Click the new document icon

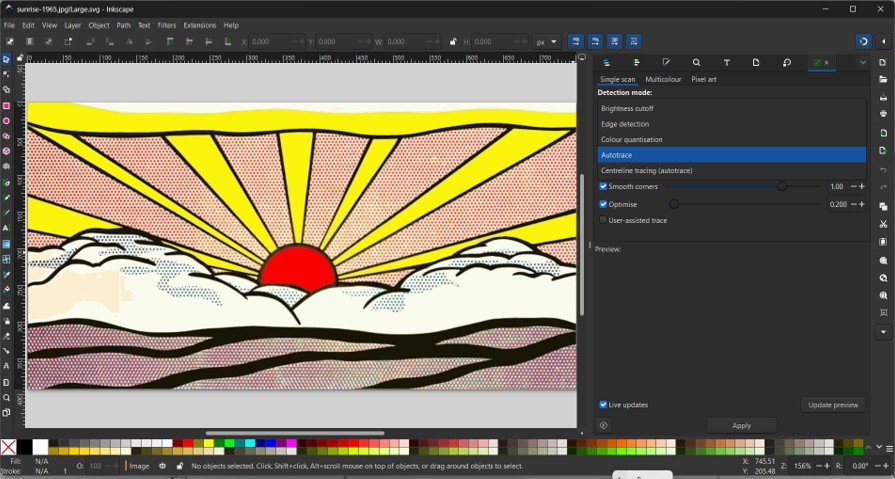(884, 62)
